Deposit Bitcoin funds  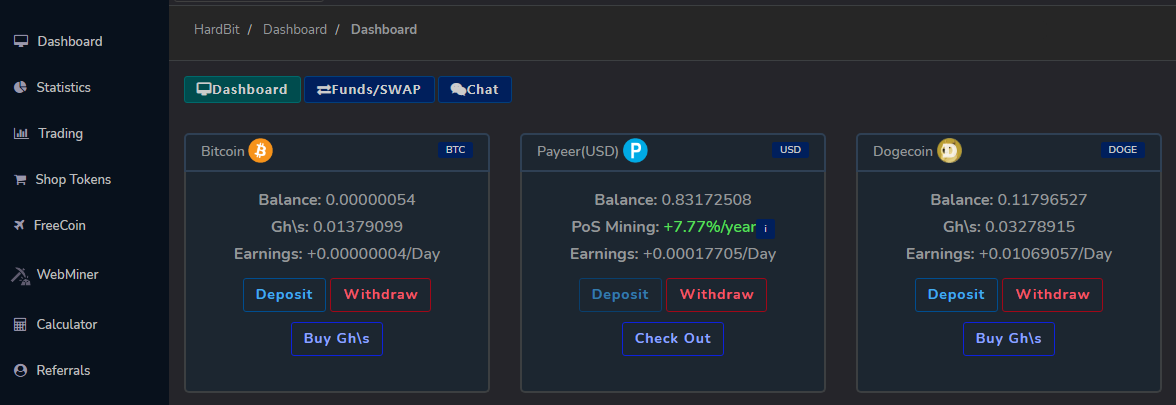click(x=284, y=295)
